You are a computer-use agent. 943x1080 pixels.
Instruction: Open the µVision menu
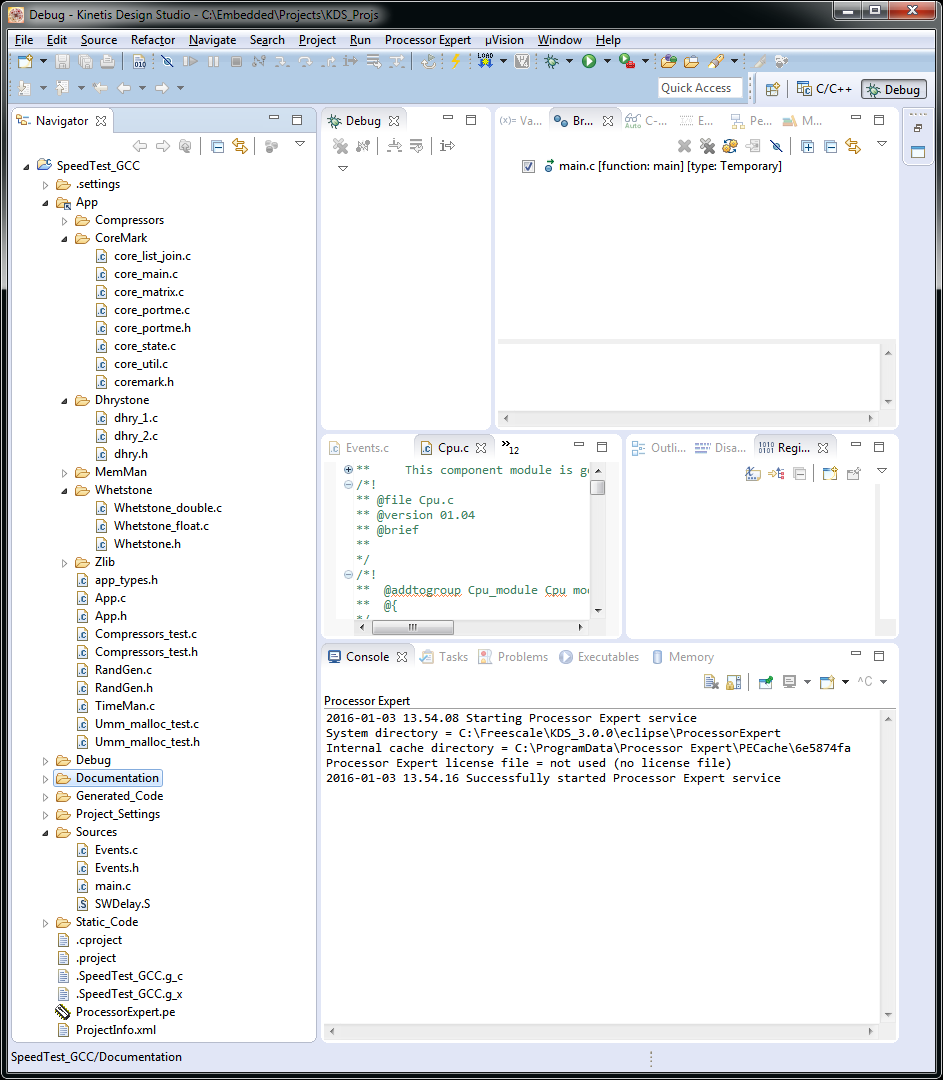pos(504,40)
